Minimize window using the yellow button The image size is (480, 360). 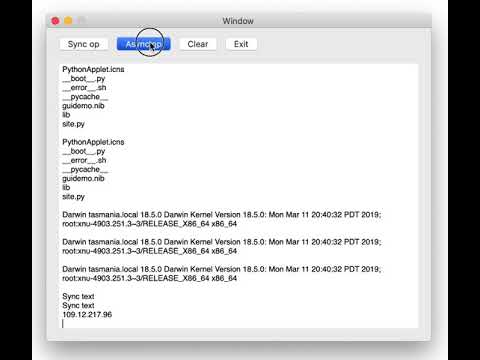[68, 21]
